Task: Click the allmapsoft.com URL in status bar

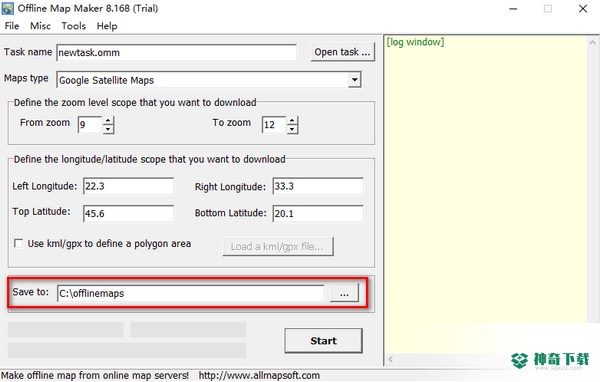Action: [x=259, y=375]
